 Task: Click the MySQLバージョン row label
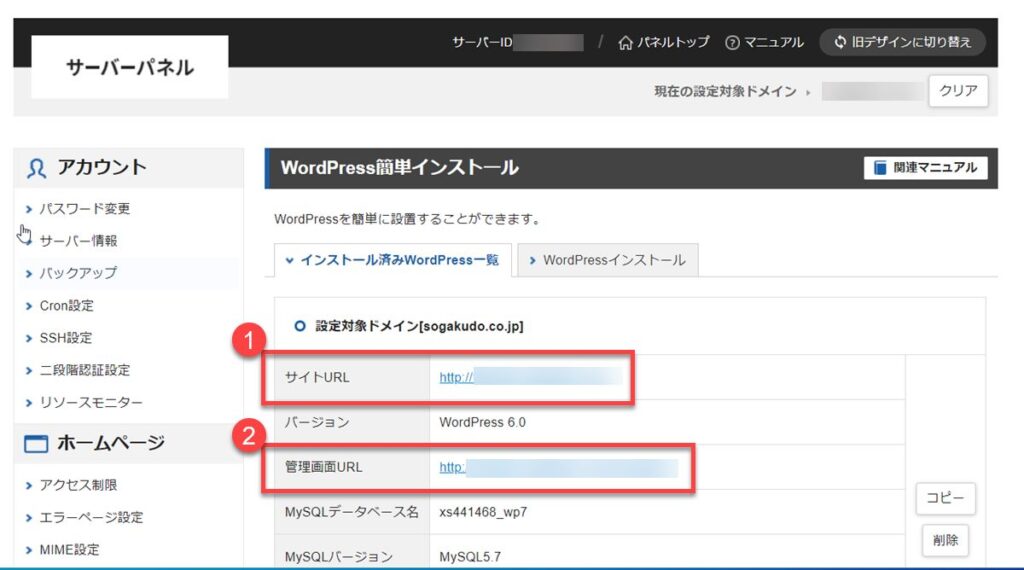pyautogui.click(x=338, y=557)
